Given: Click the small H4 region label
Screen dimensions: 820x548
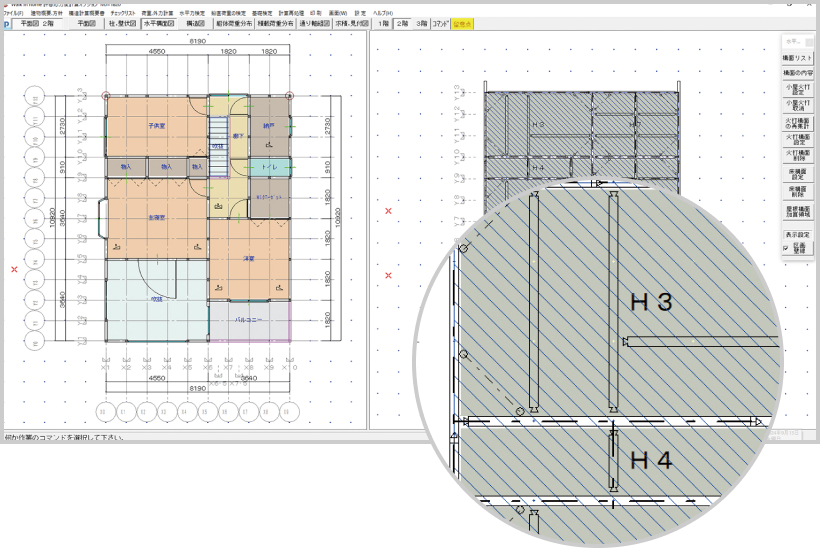Looking at the screenshot, I should click(x=538, y=168).
